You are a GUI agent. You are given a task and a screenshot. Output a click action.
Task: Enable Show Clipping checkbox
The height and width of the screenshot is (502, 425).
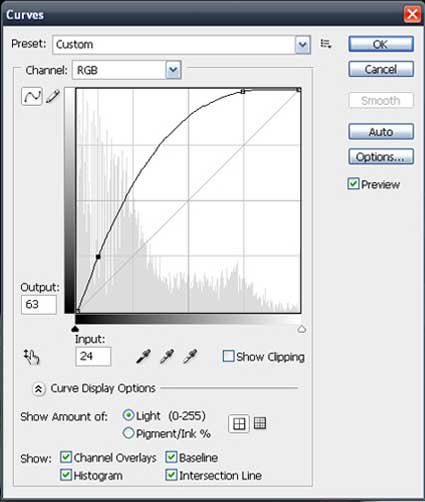click(x=228, y=356)
